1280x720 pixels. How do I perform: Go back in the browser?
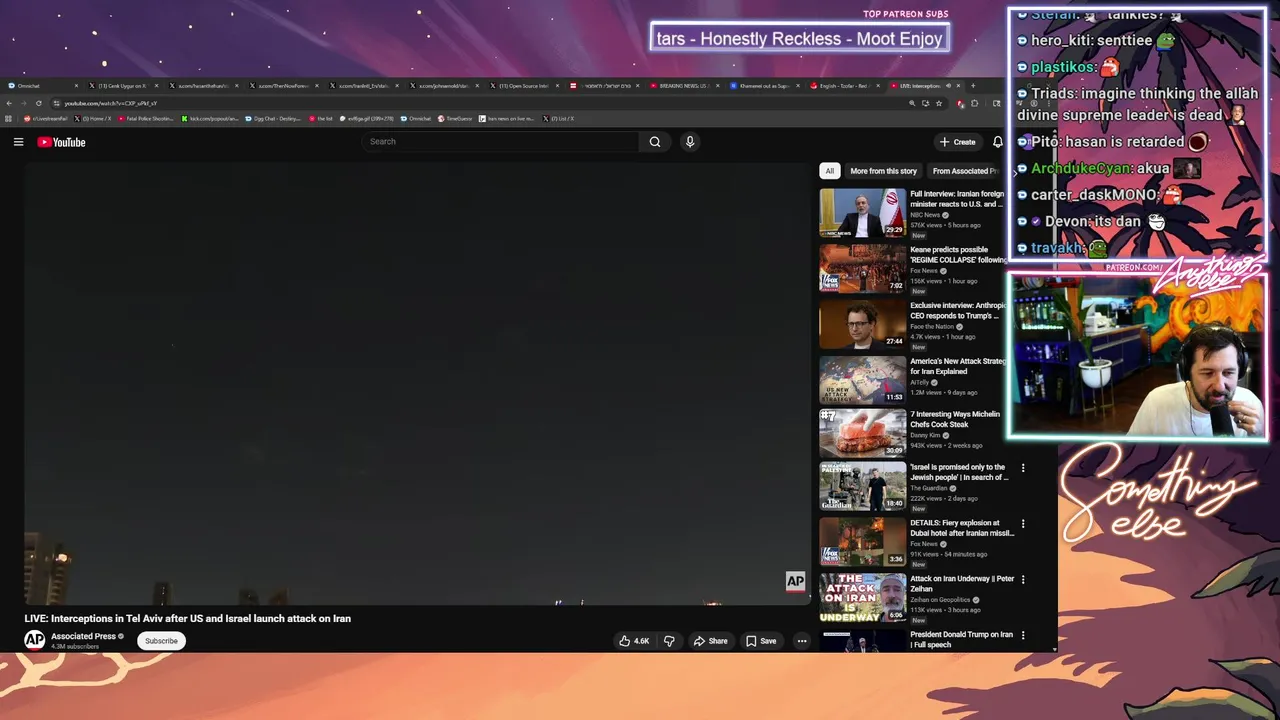pyautogui.click(x=9, y=103)
